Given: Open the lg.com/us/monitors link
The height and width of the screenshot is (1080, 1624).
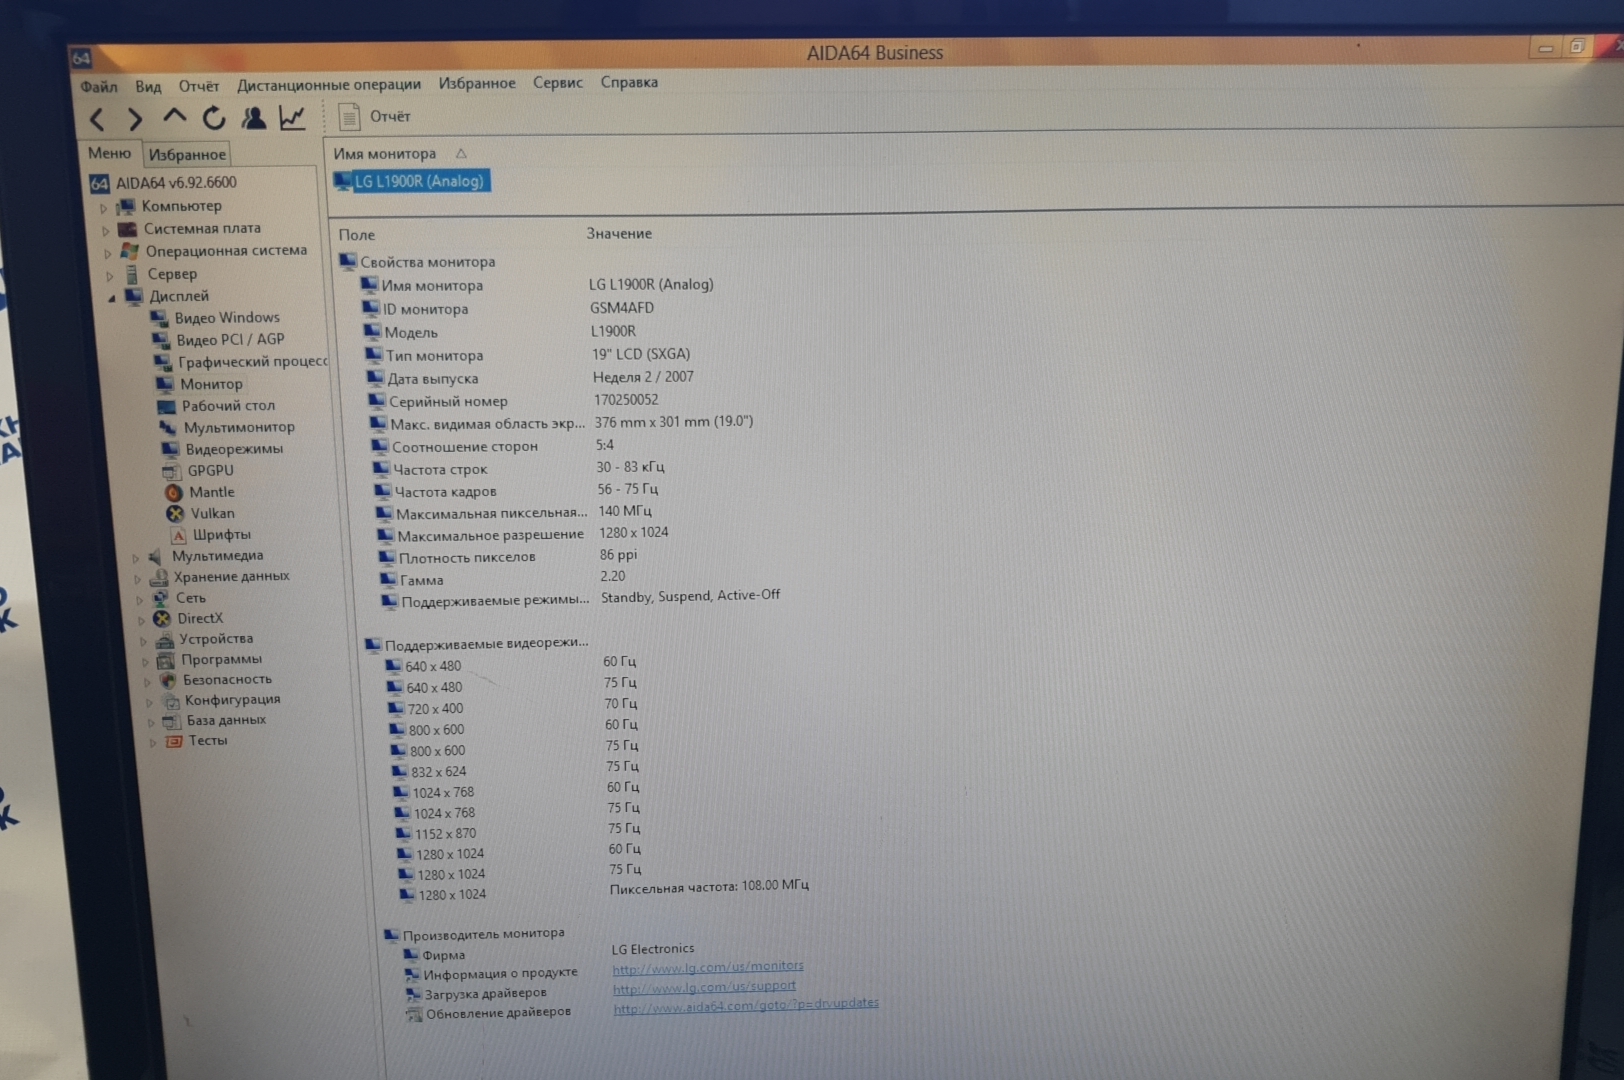Looking at the screenshot, I should pyautogui.click(x=708, y=967).
